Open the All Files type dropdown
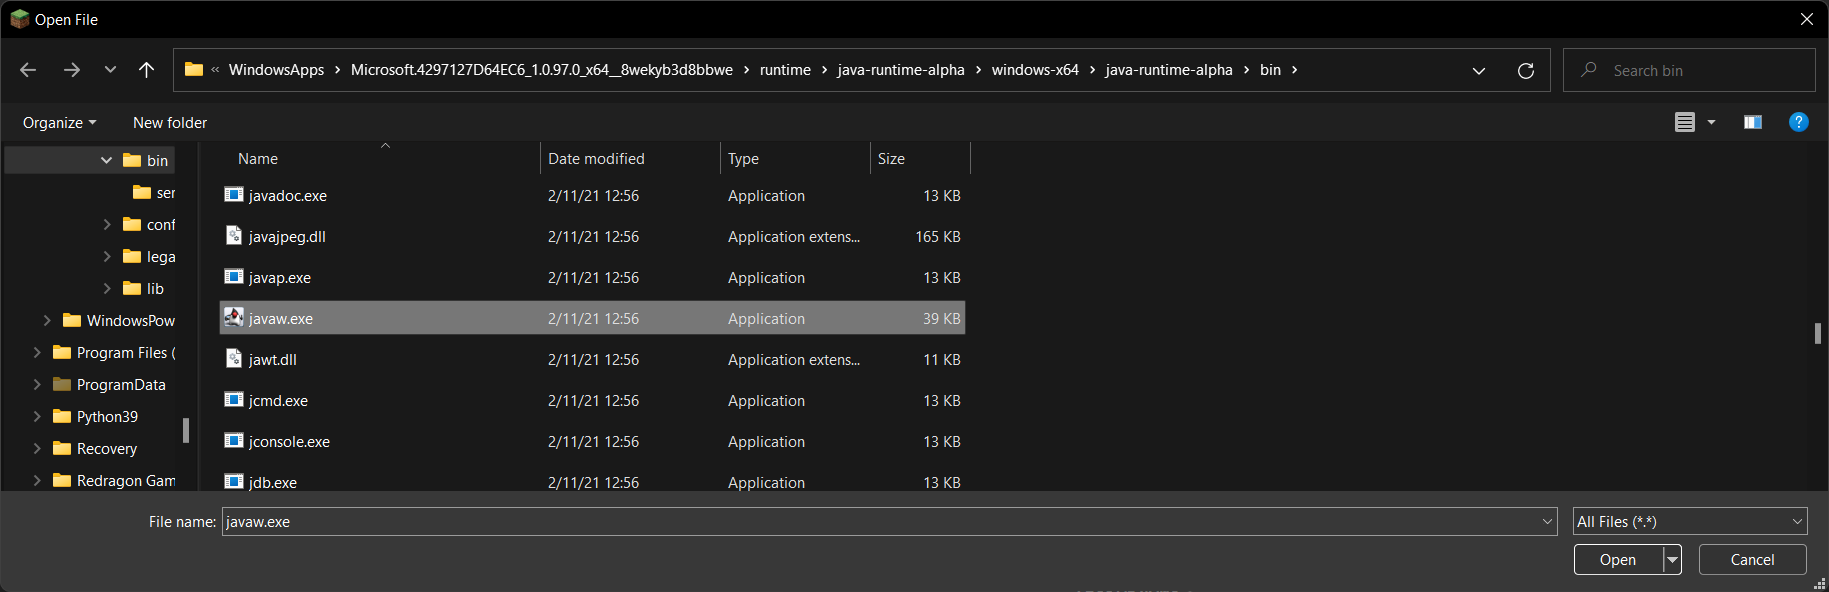The width and height of the screenshot is (1829, 592). pos(1689,521)
